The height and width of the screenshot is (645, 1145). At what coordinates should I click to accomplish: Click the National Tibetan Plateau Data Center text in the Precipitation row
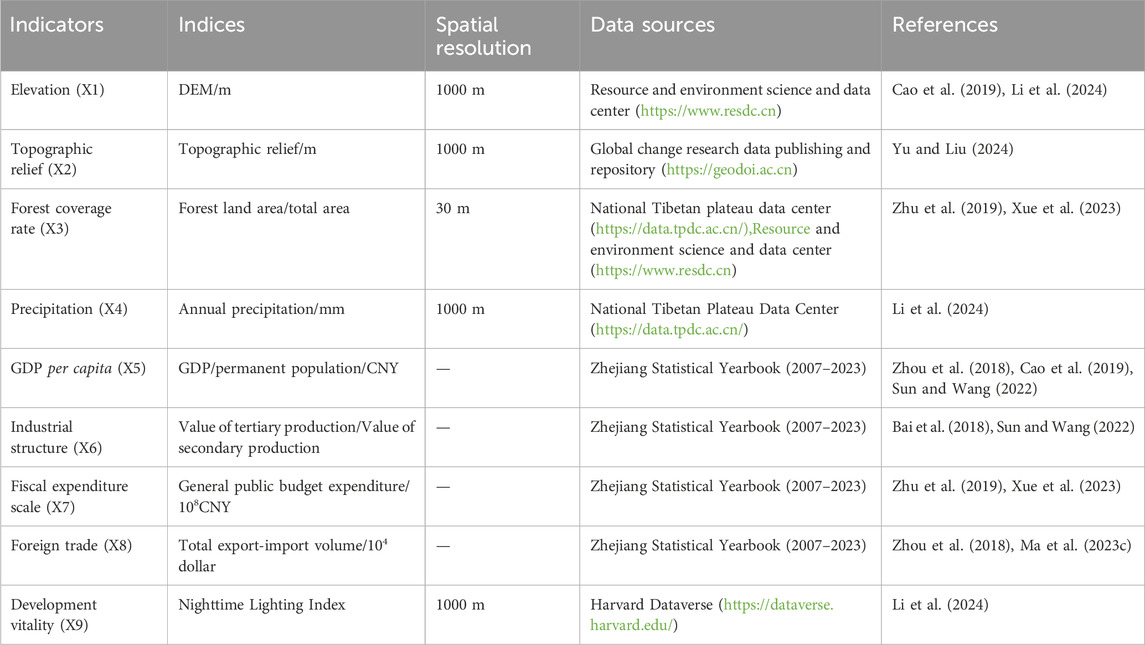tap(714, 310)
